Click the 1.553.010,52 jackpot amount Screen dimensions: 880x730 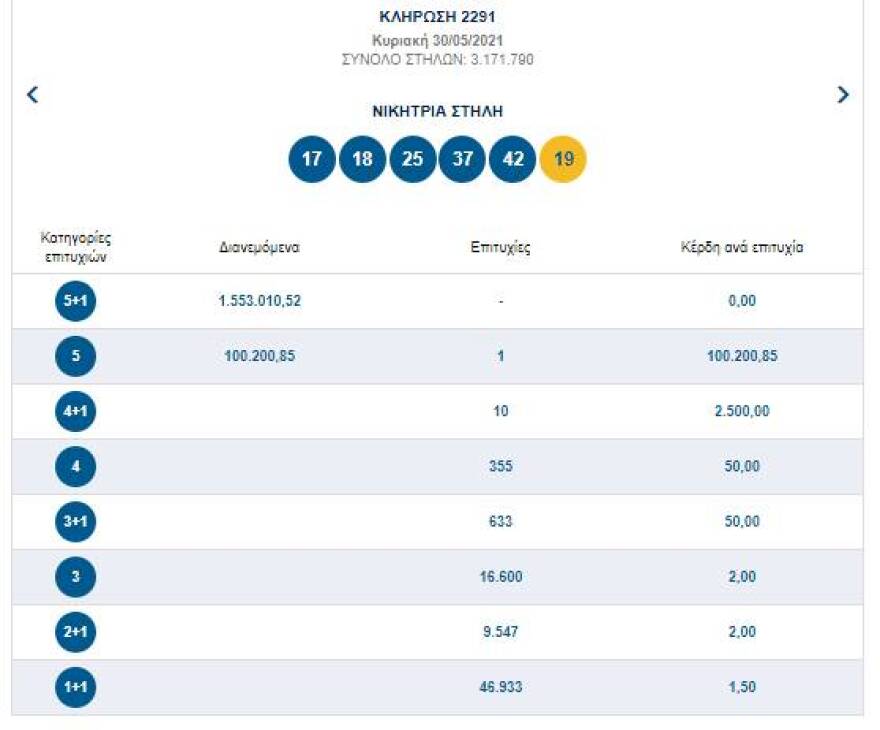tap(259, 301)
